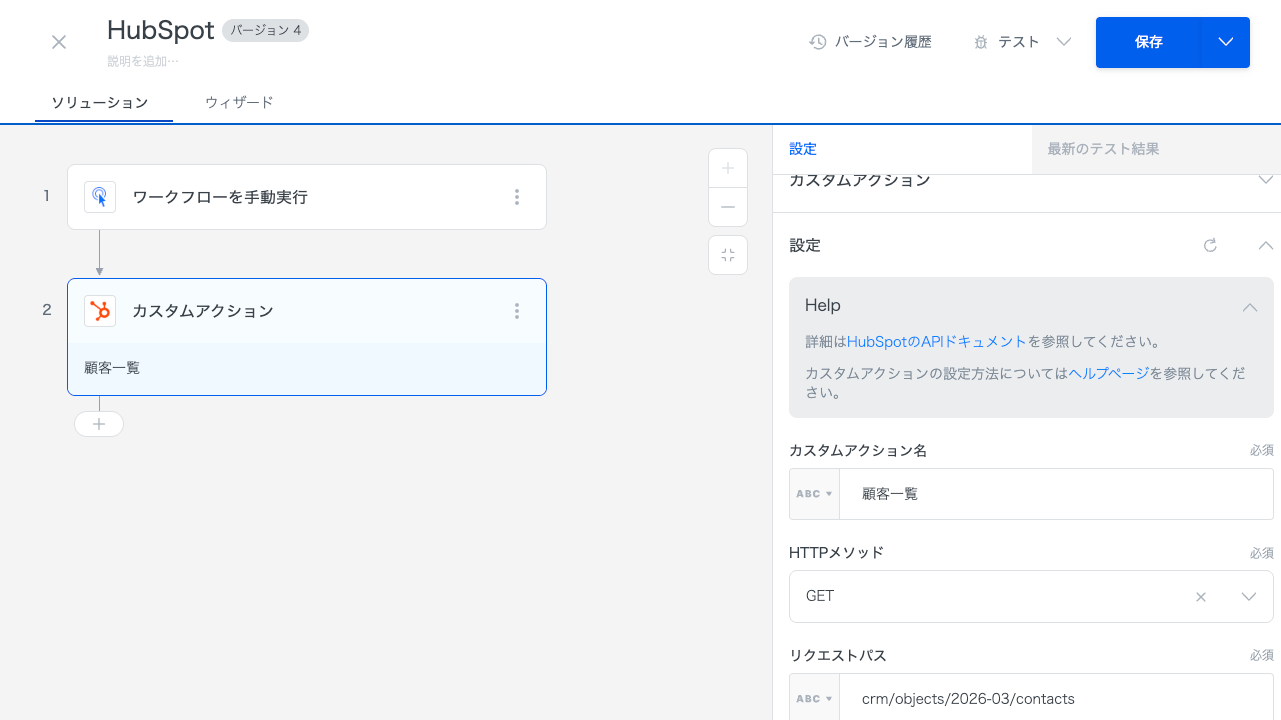
Task: Open the ヘルプページ link
Action: click(1109, 373)
